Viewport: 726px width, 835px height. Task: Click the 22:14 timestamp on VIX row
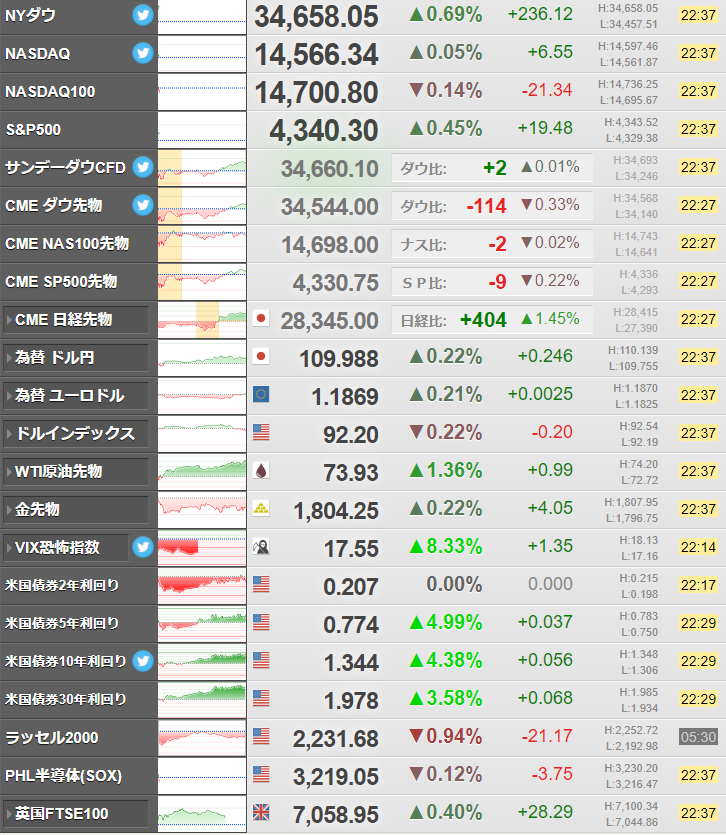click(698, 547)
